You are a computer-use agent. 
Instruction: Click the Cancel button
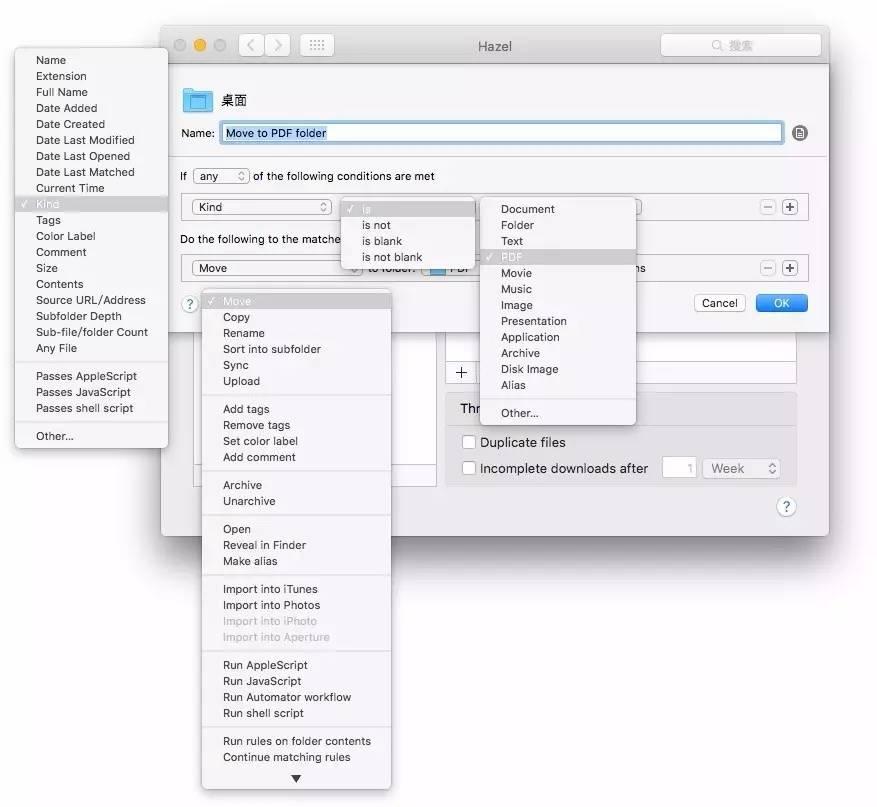click(719, 303)
